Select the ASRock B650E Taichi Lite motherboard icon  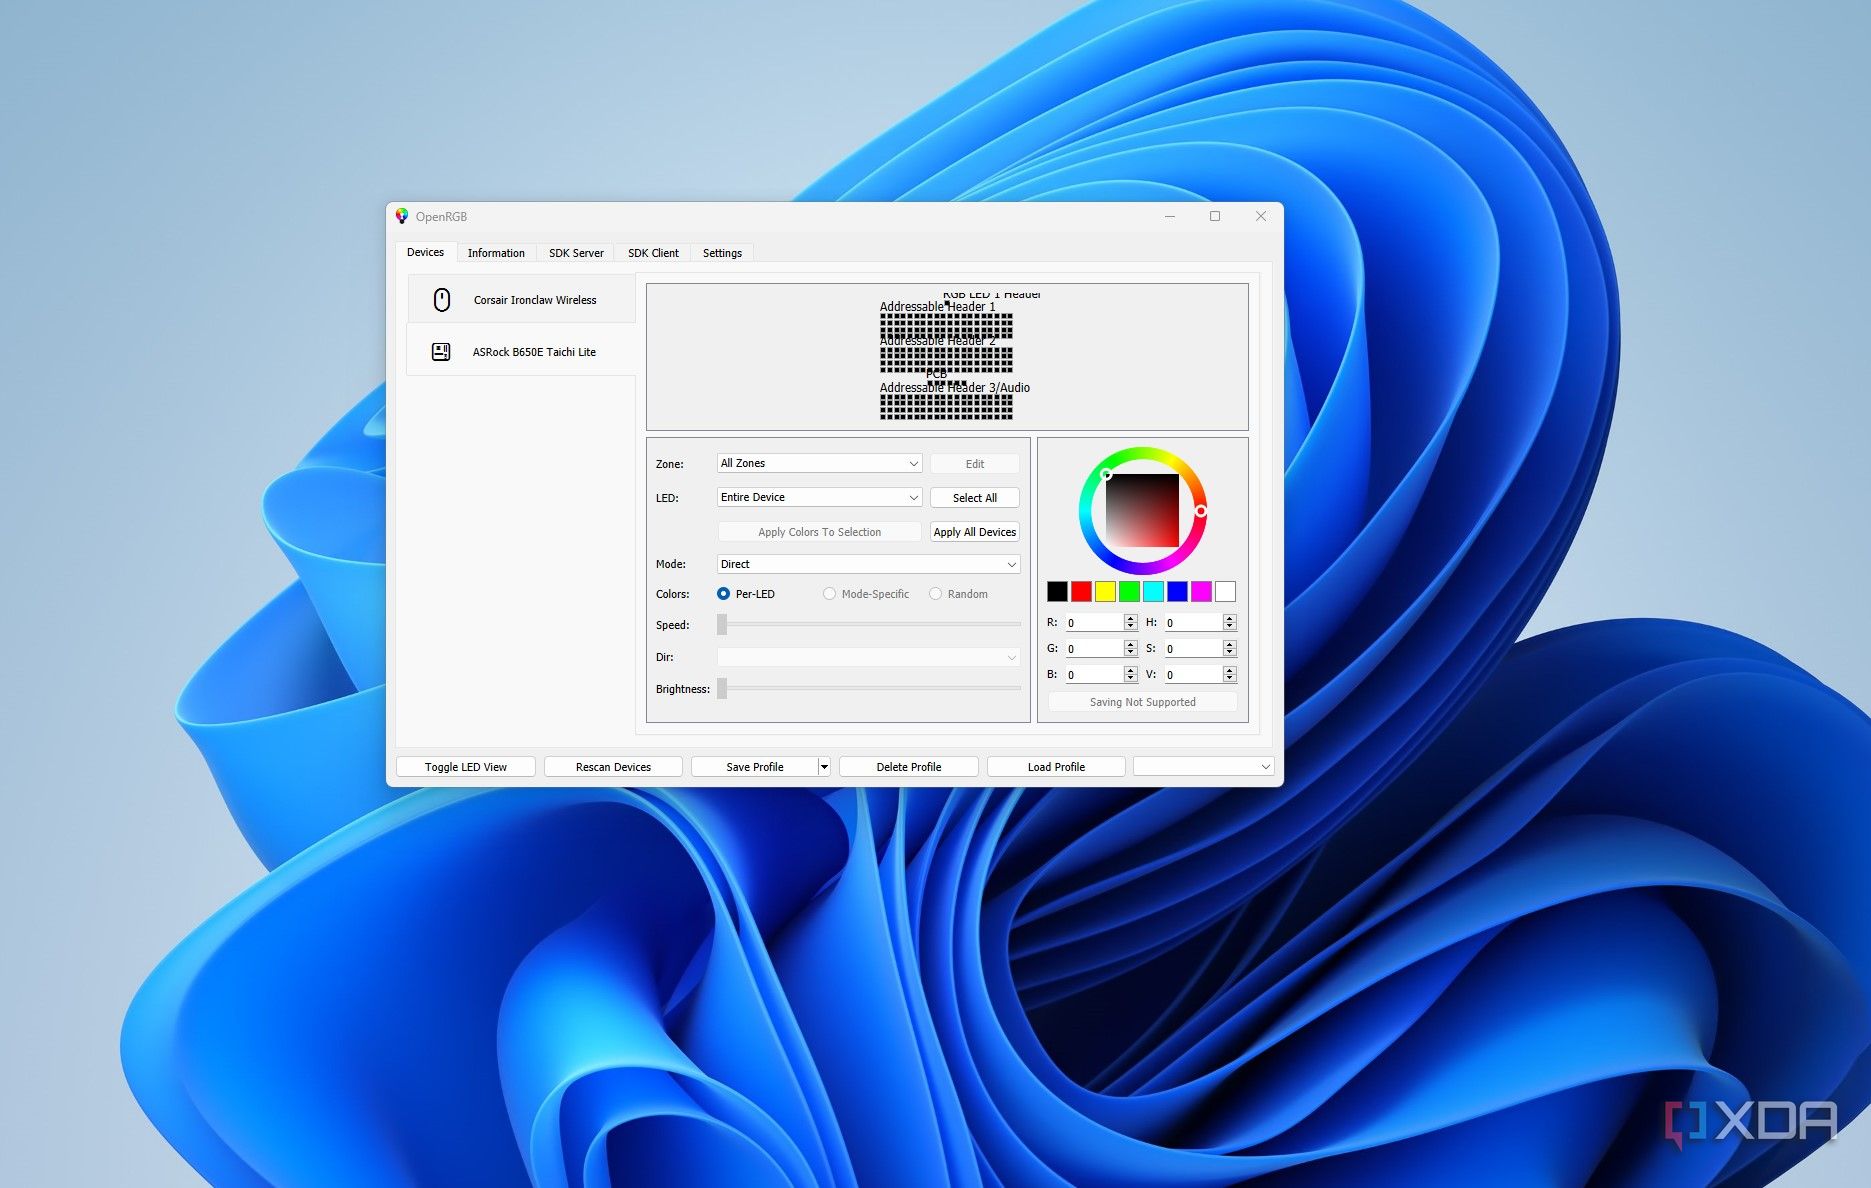(x=441, y=351)
